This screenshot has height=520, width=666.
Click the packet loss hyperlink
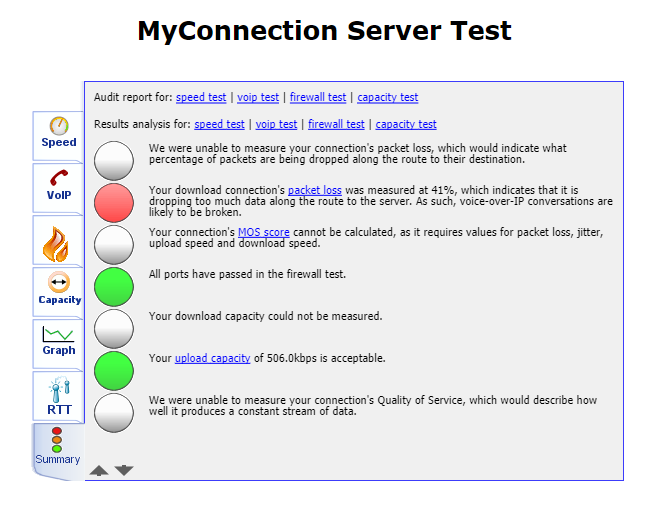point(314,190)
